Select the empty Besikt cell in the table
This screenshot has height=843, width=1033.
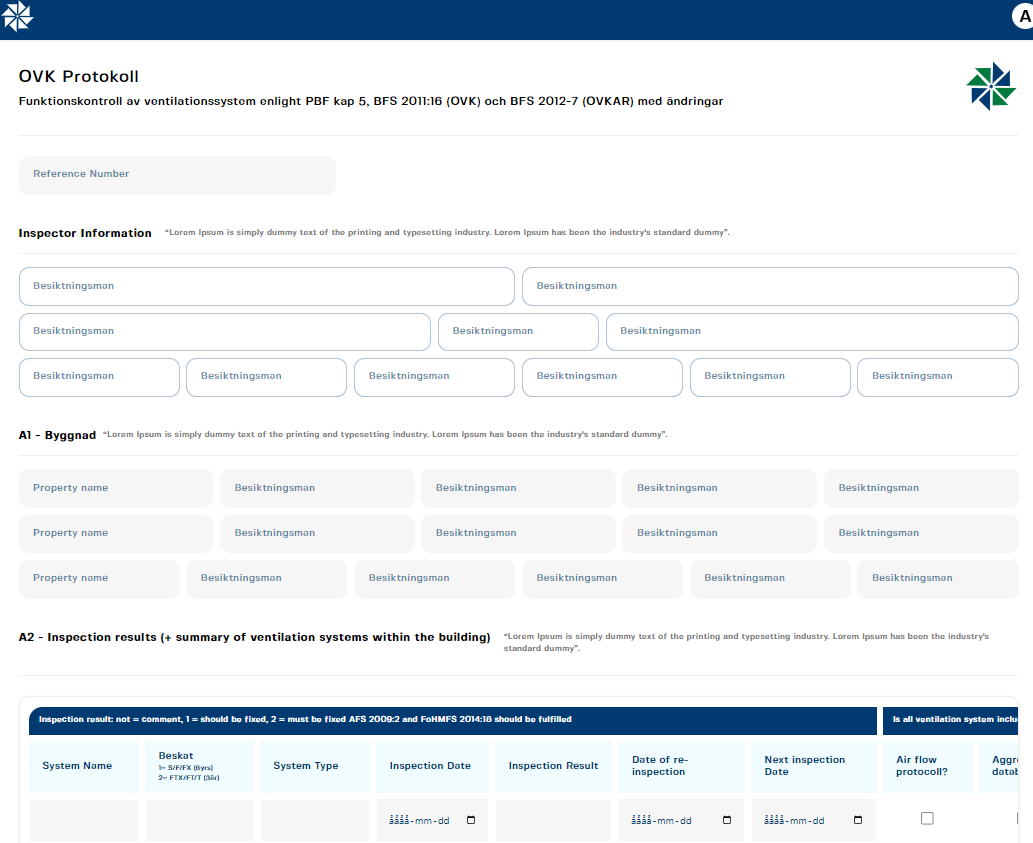point(199,820)
